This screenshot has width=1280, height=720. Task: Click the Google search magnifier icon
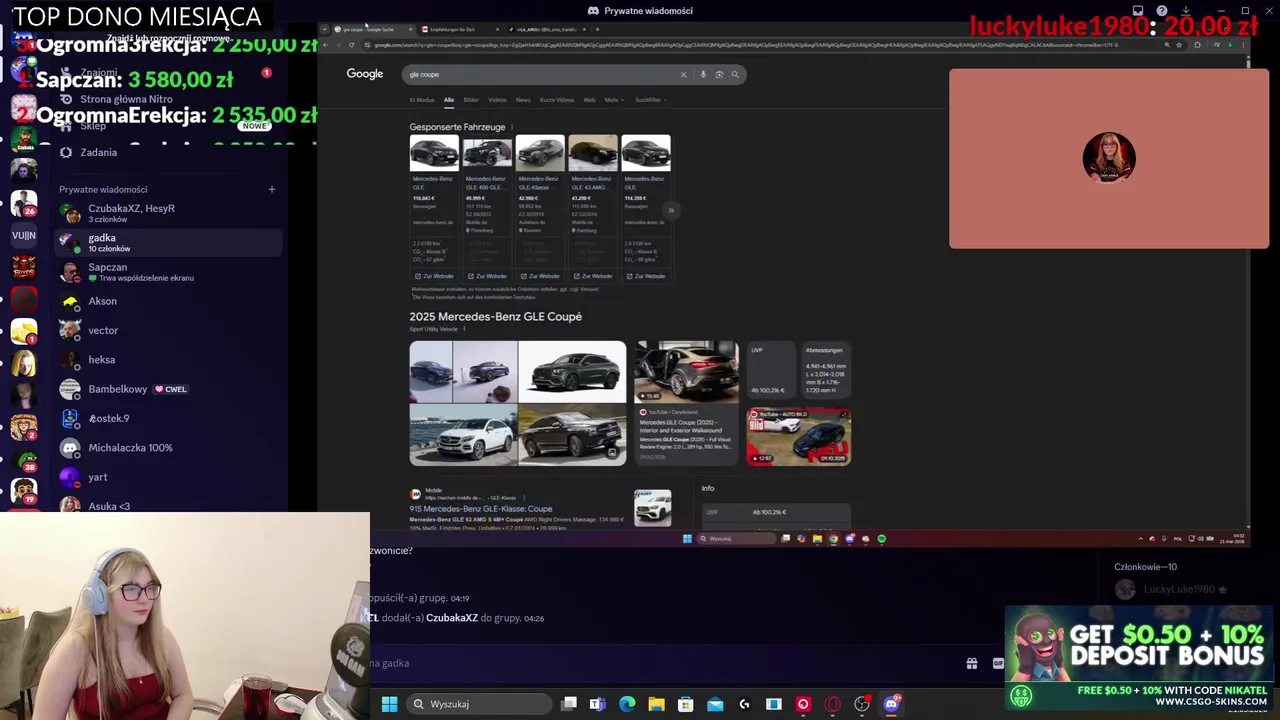pyautogui.click(x=735, y=74)
